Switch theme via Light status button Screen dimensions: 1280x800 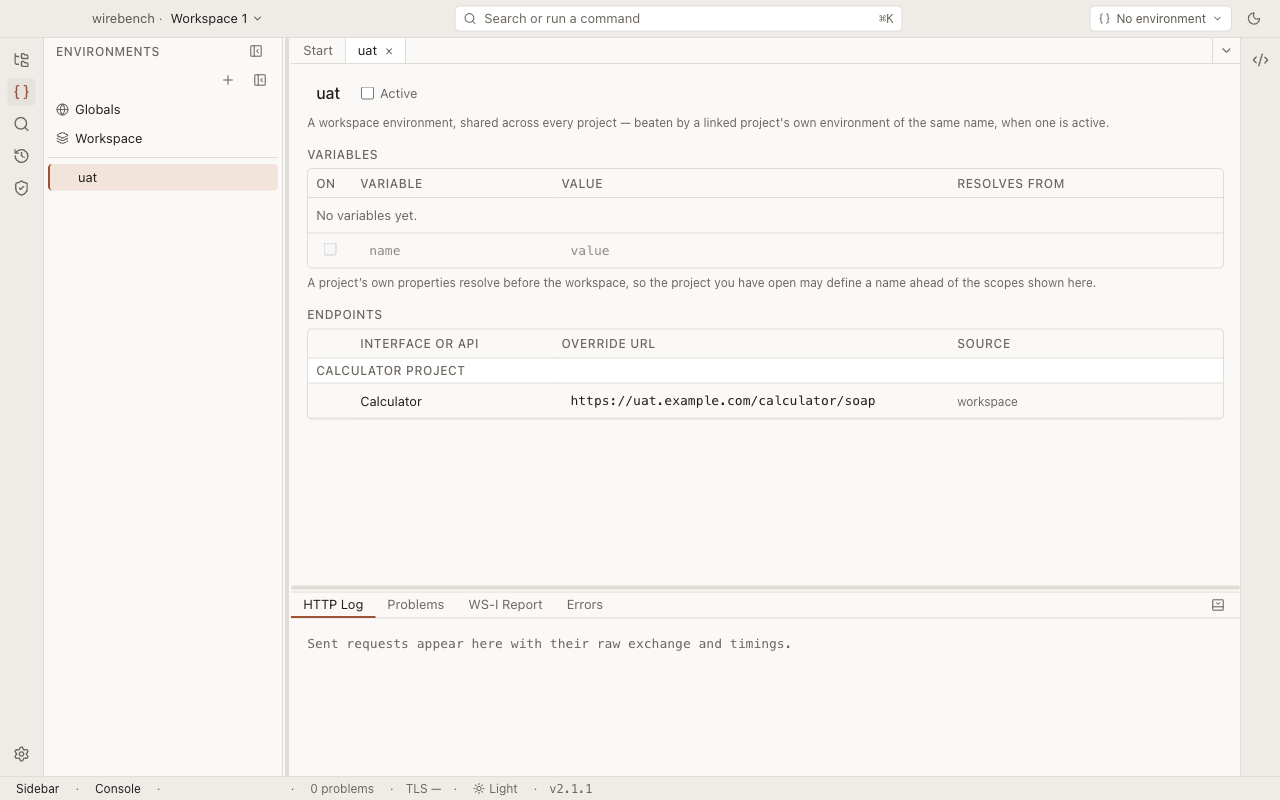coord(495,789)
